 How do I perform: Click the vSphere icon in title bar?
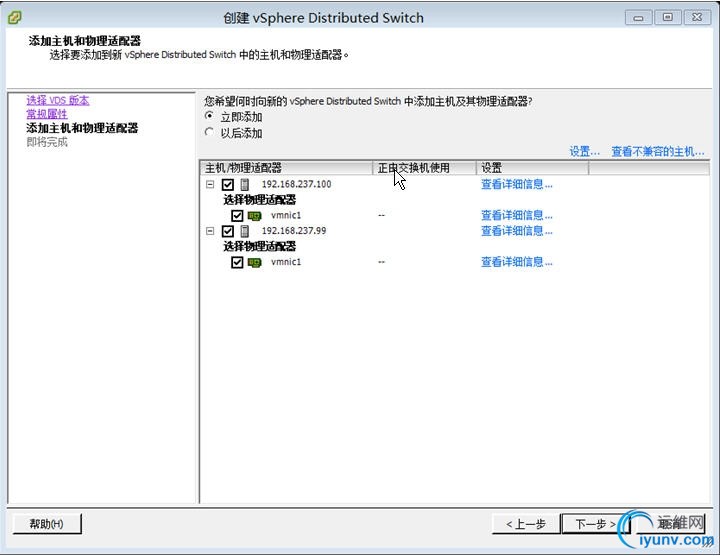14,18
